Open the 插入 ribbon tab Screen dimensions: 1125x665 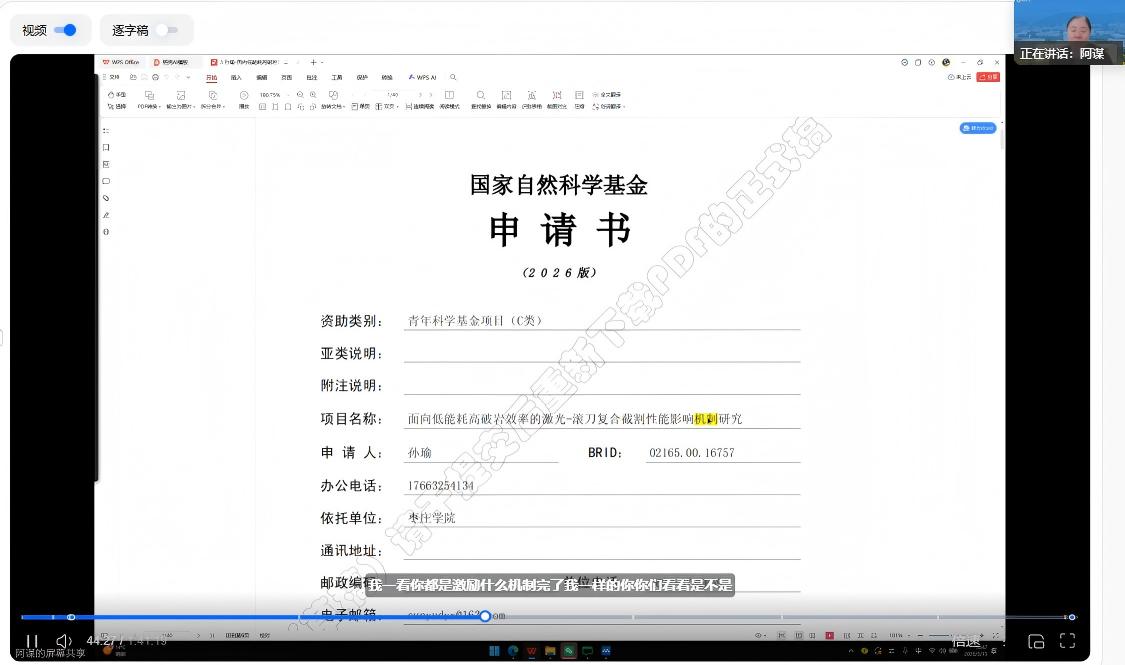236,77
